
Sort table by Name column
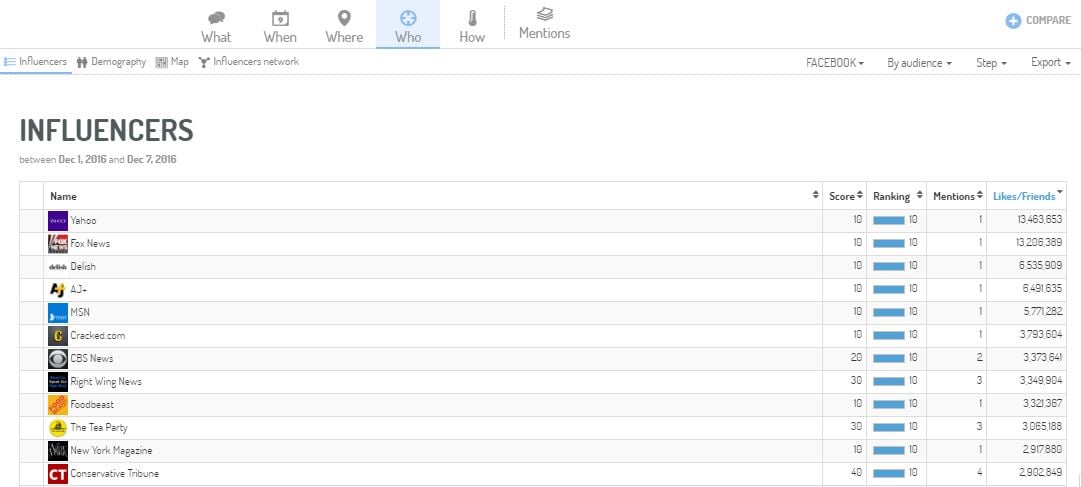click(x=433, y=196)
